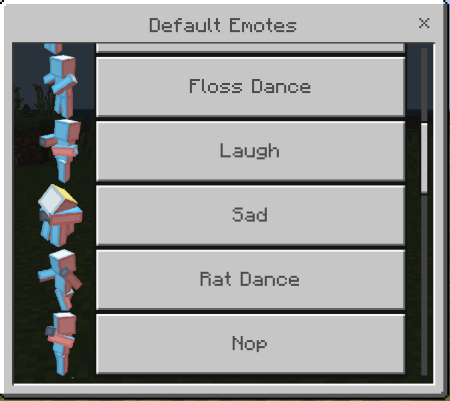Close the Default Emotes window
Viewport: 450px width, 401px height.
coord(424,23)
